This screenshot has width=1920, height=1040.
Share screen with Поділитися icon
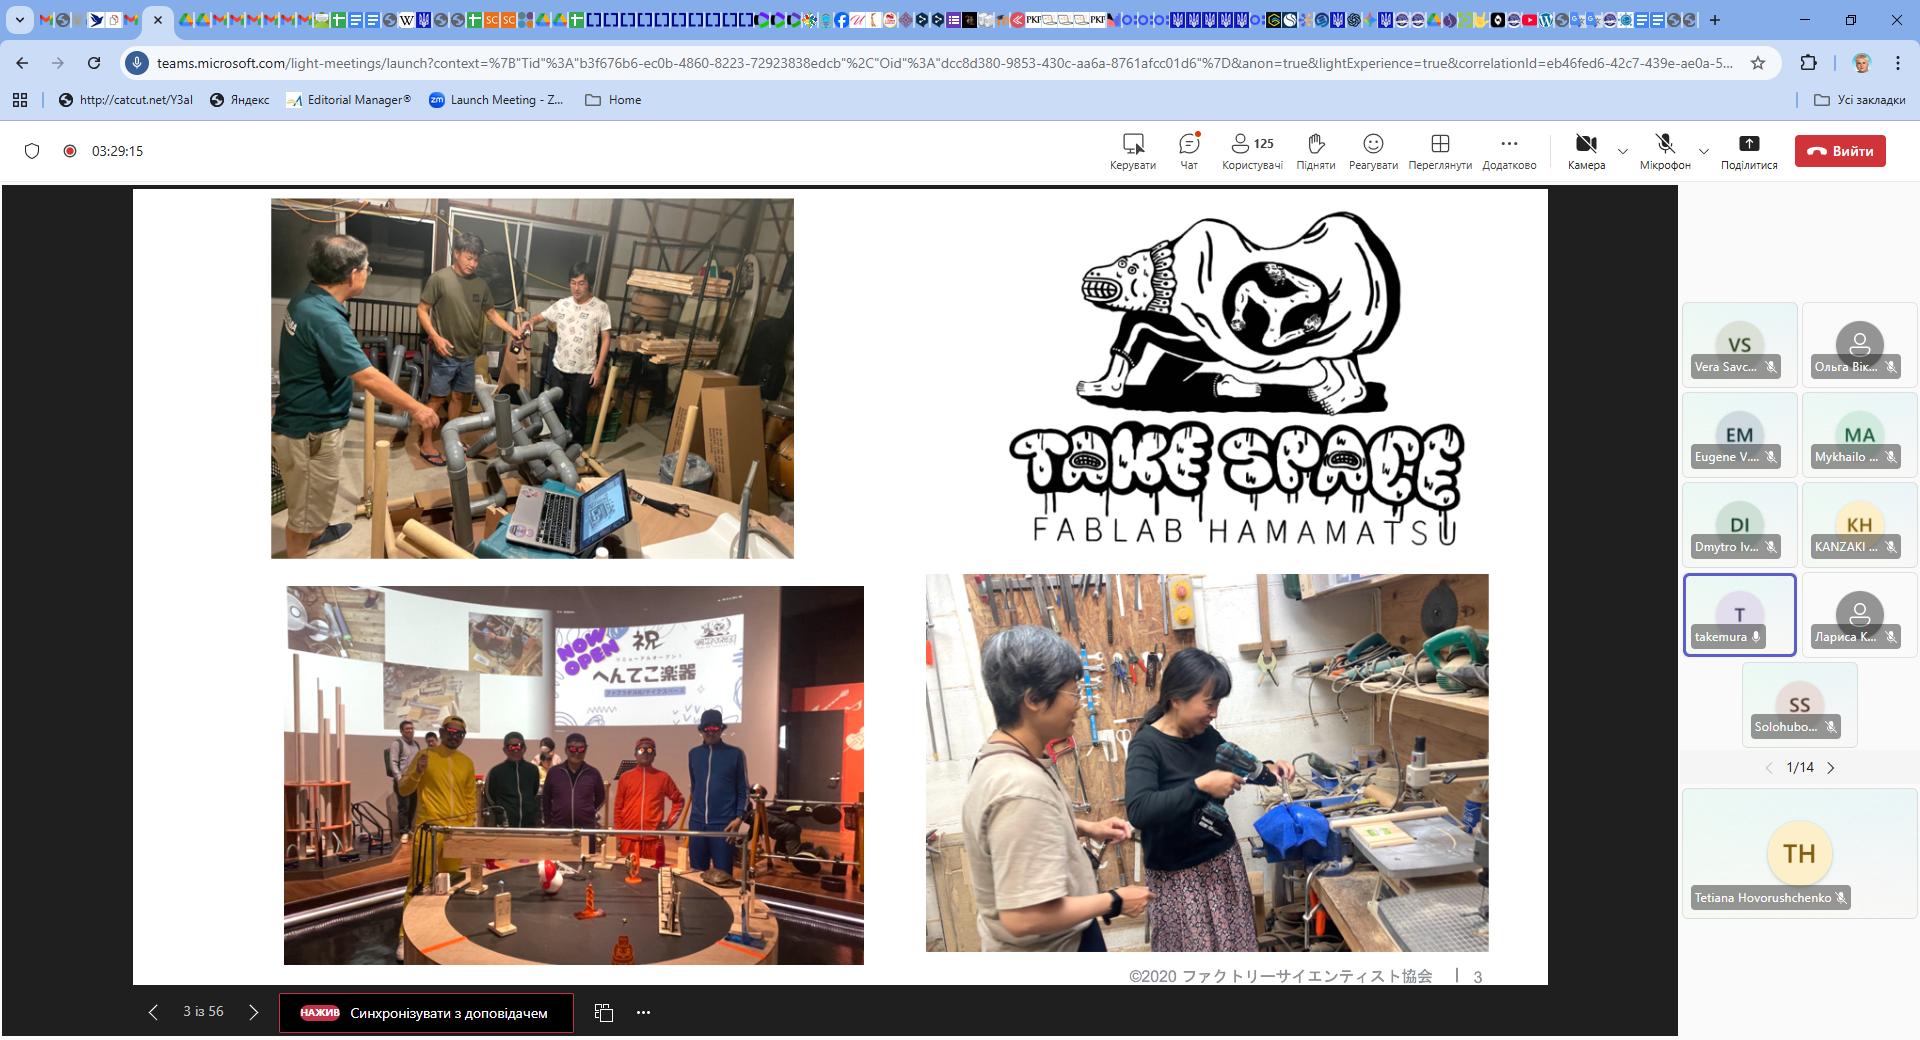pos(1748,151)
